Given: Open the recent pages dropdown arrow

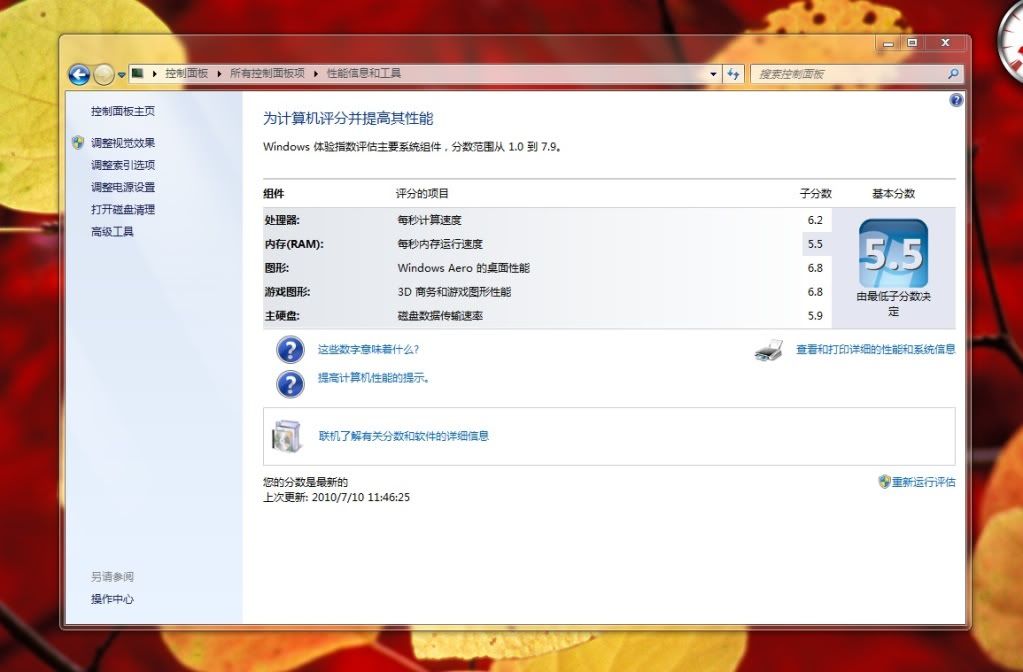Looking at the screenshot, I should click(121, 75).
